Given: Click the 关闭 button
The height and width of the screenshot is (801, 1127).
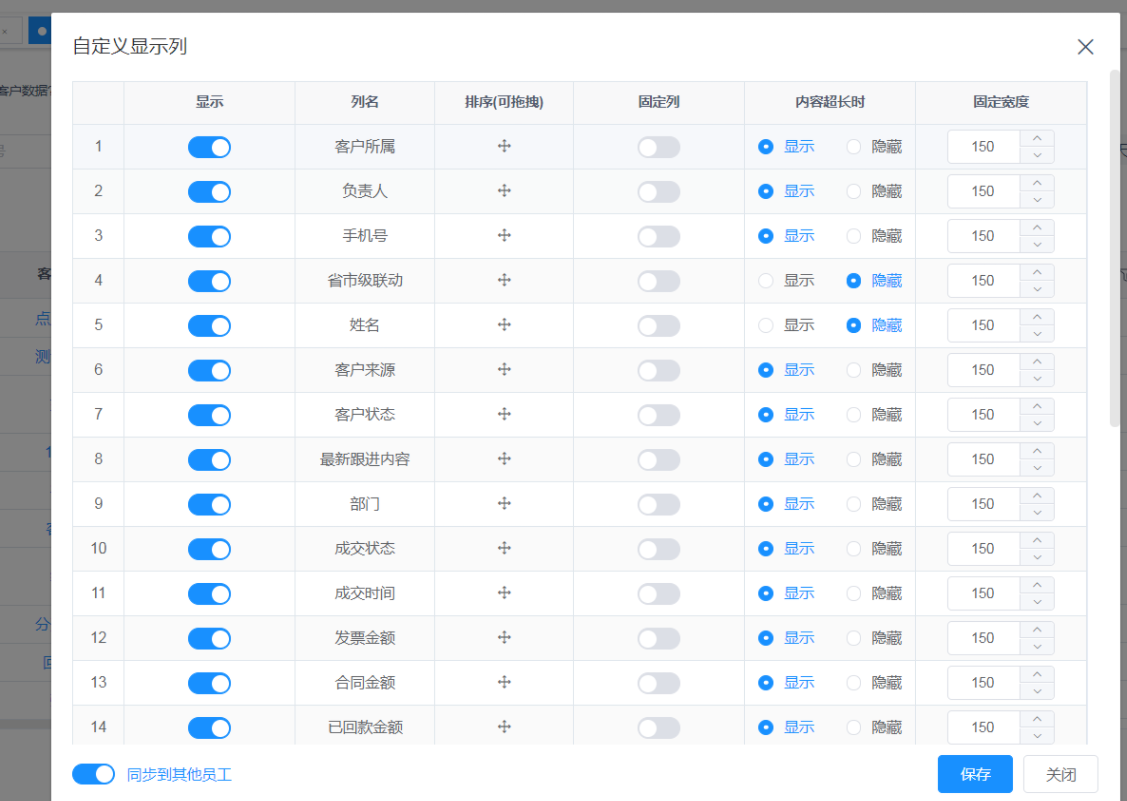Looking at the screenshot, I should tap(1061, 773).
